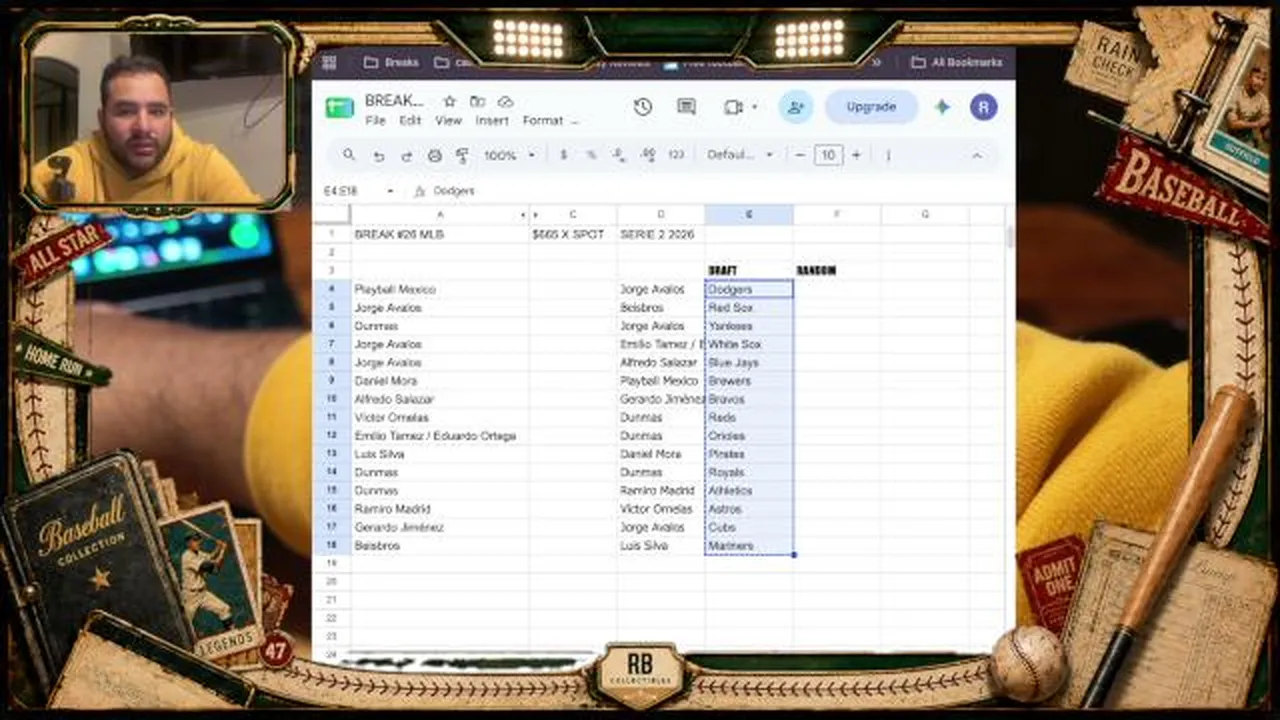Open more number formats 123
Image resolution: width=1280 pixels, height=720 pixels.
[676, 155]
